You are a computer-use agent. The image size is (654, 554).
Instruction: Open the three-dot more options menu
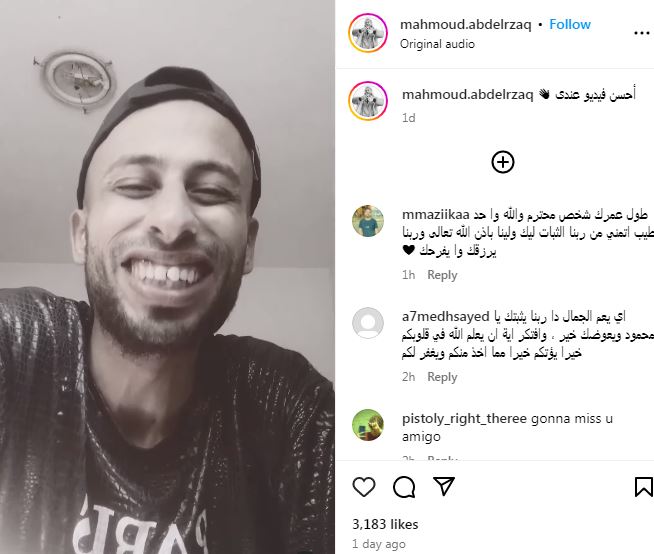(641, 33)
